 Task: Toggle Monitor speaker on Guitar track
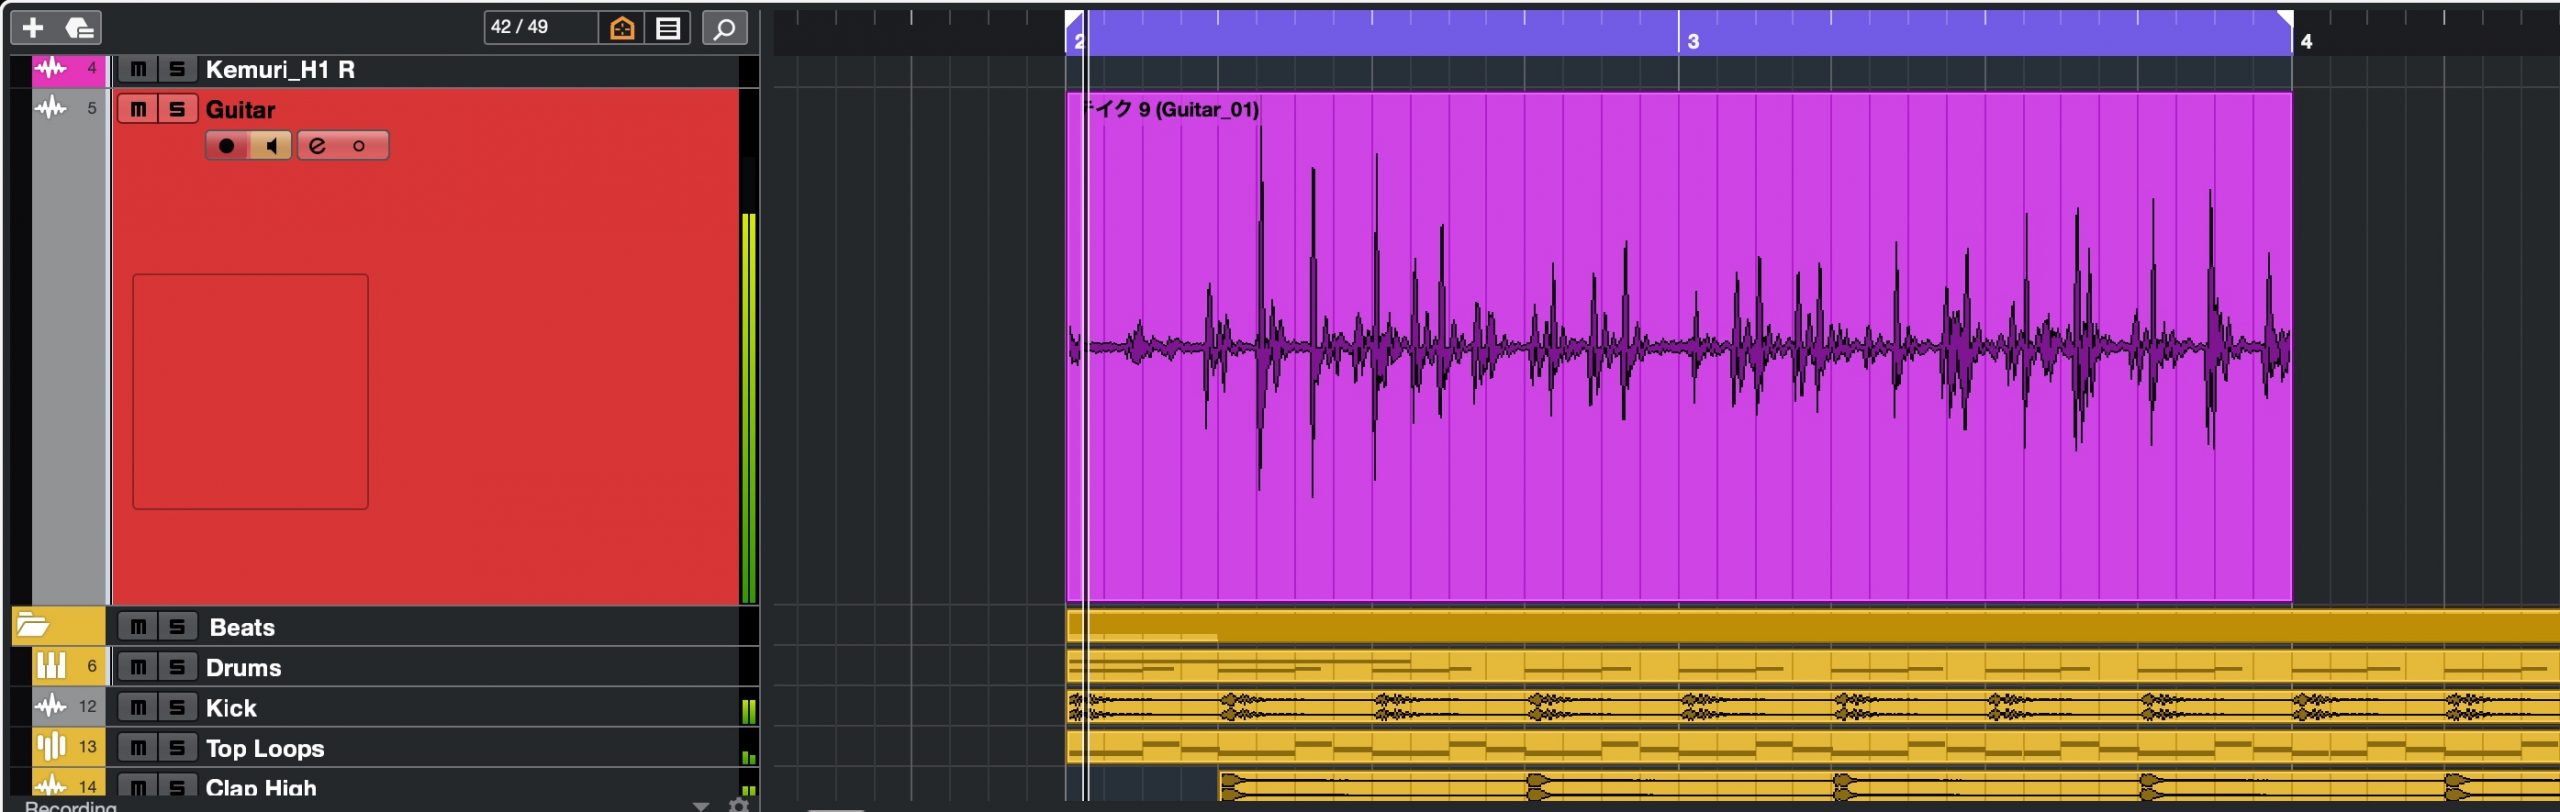click(x=270, y=146)
